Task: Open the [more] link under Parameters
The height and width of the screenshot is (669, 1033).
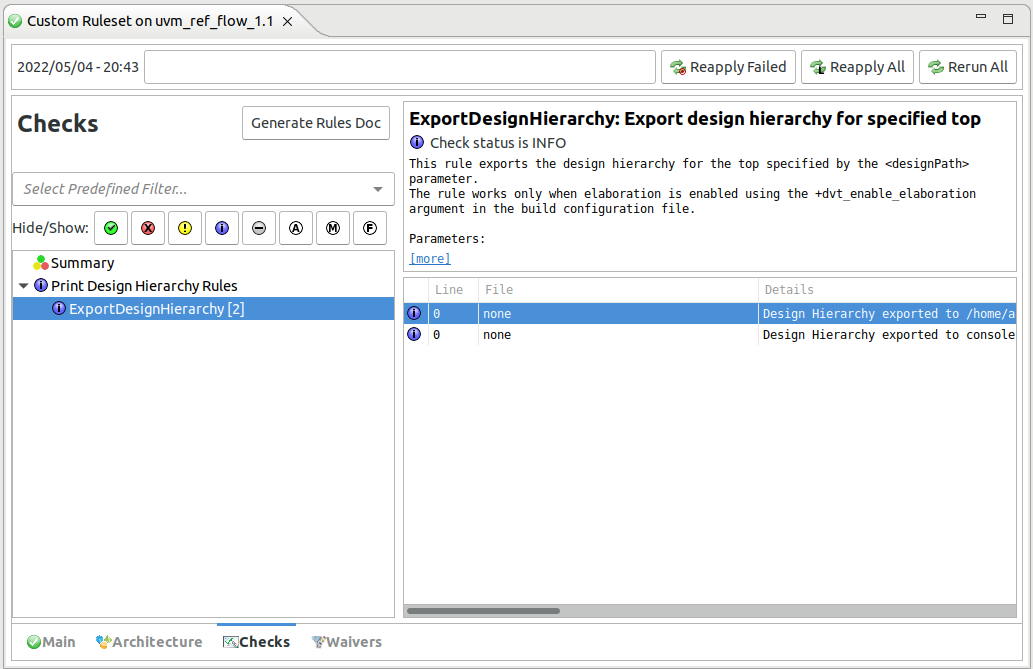Action: 429,258
